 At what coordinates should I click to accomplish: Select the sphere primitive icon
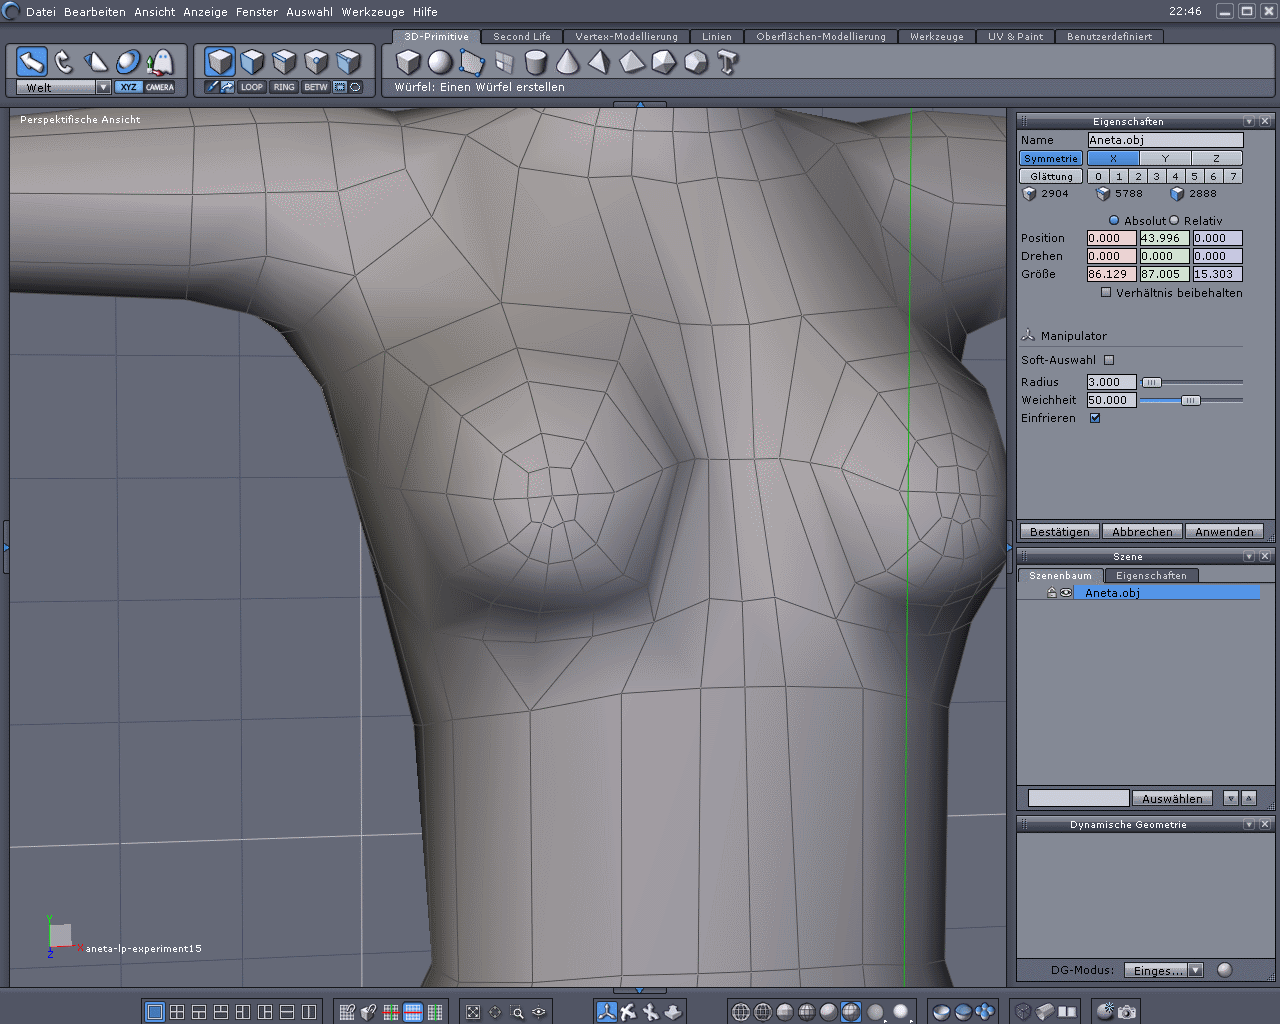440,62
